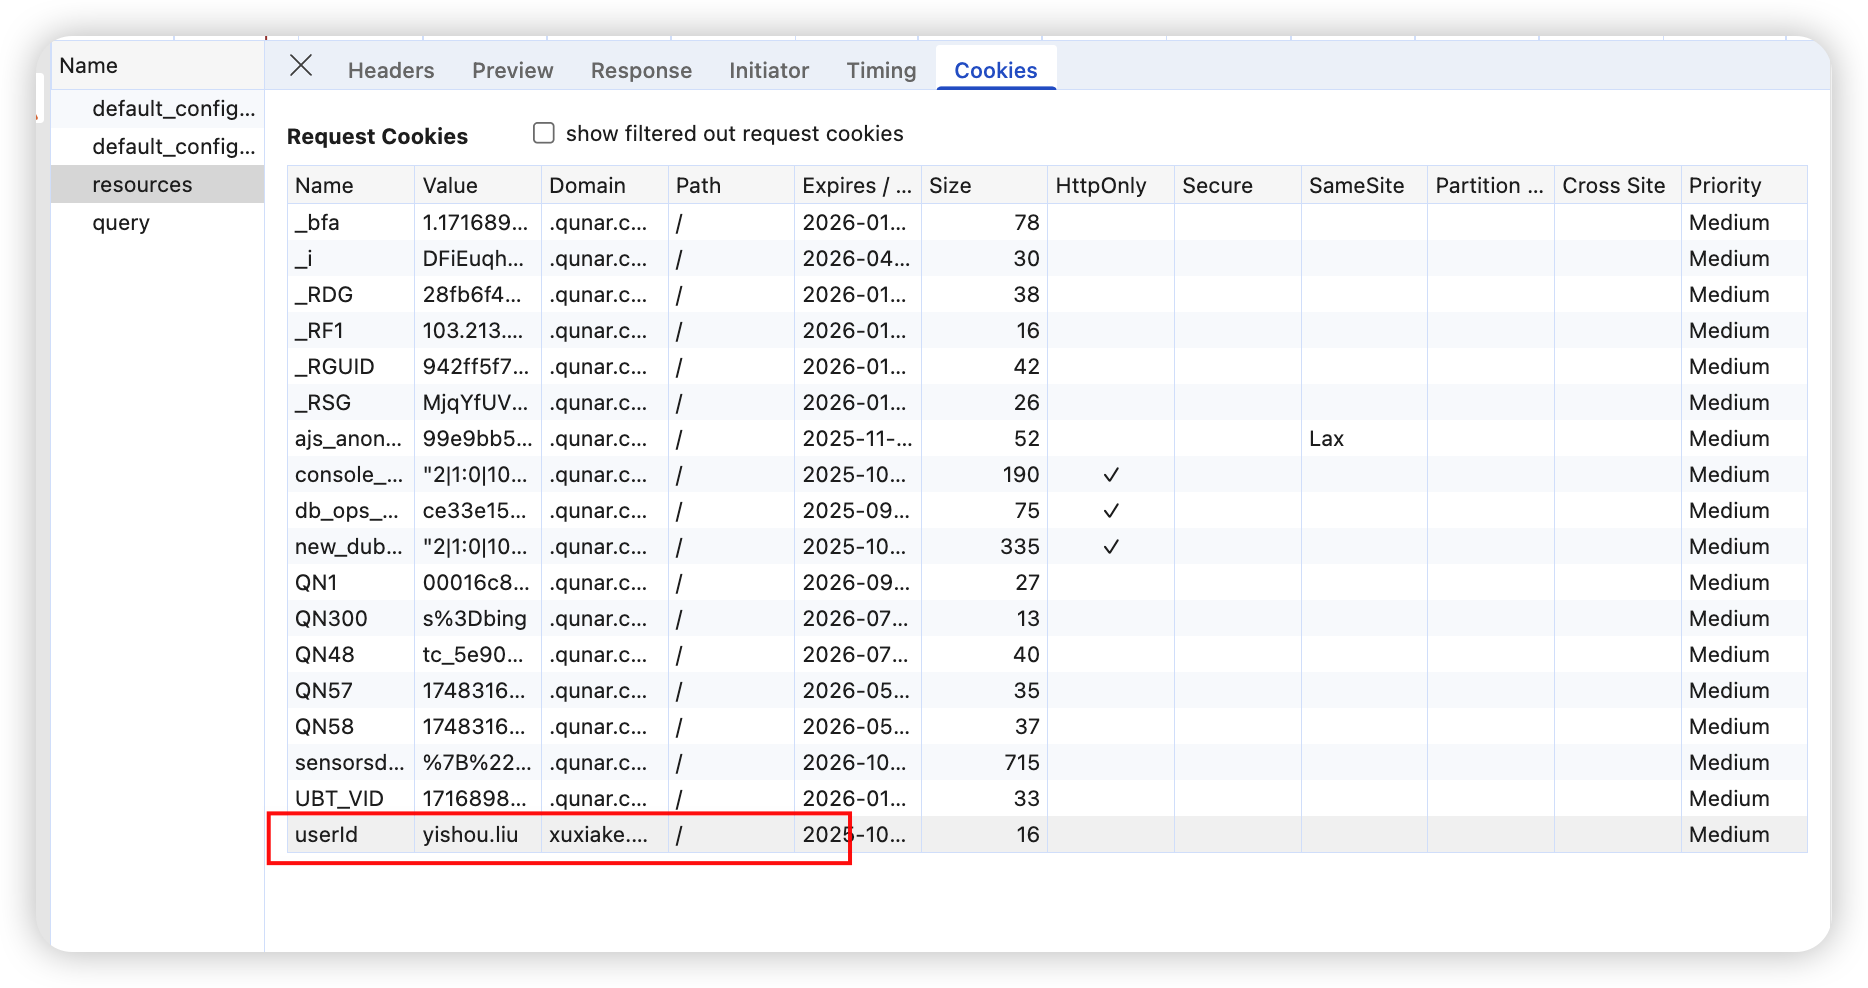Select the first default_config request
The image size is (1868, 988).
click(x=173, y=109)
